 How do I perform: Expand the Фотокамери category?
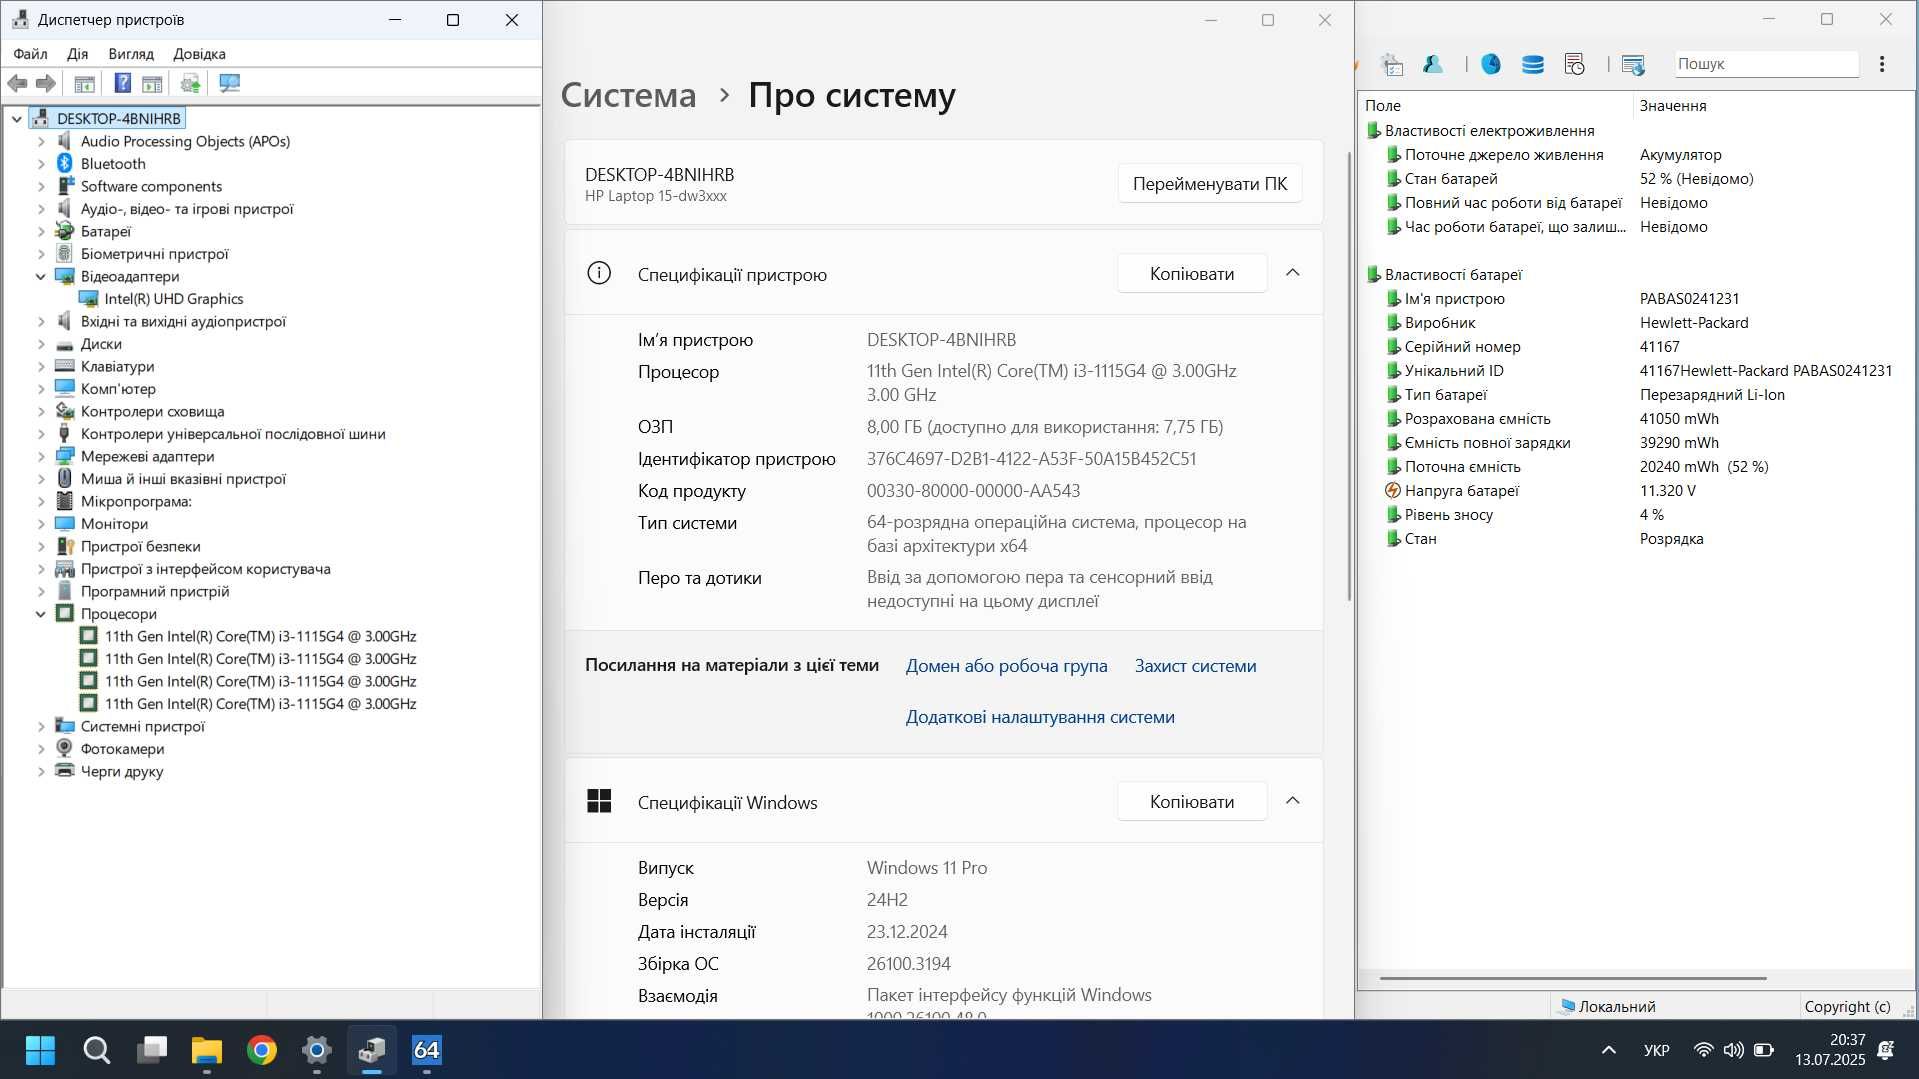[x=41, y=749]
